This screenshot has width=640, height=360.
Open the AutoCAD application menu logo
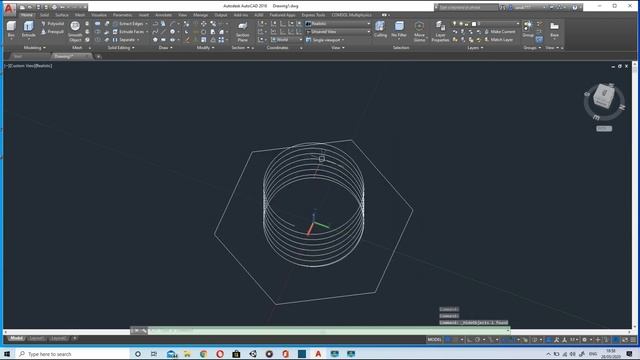click(9, 8)
